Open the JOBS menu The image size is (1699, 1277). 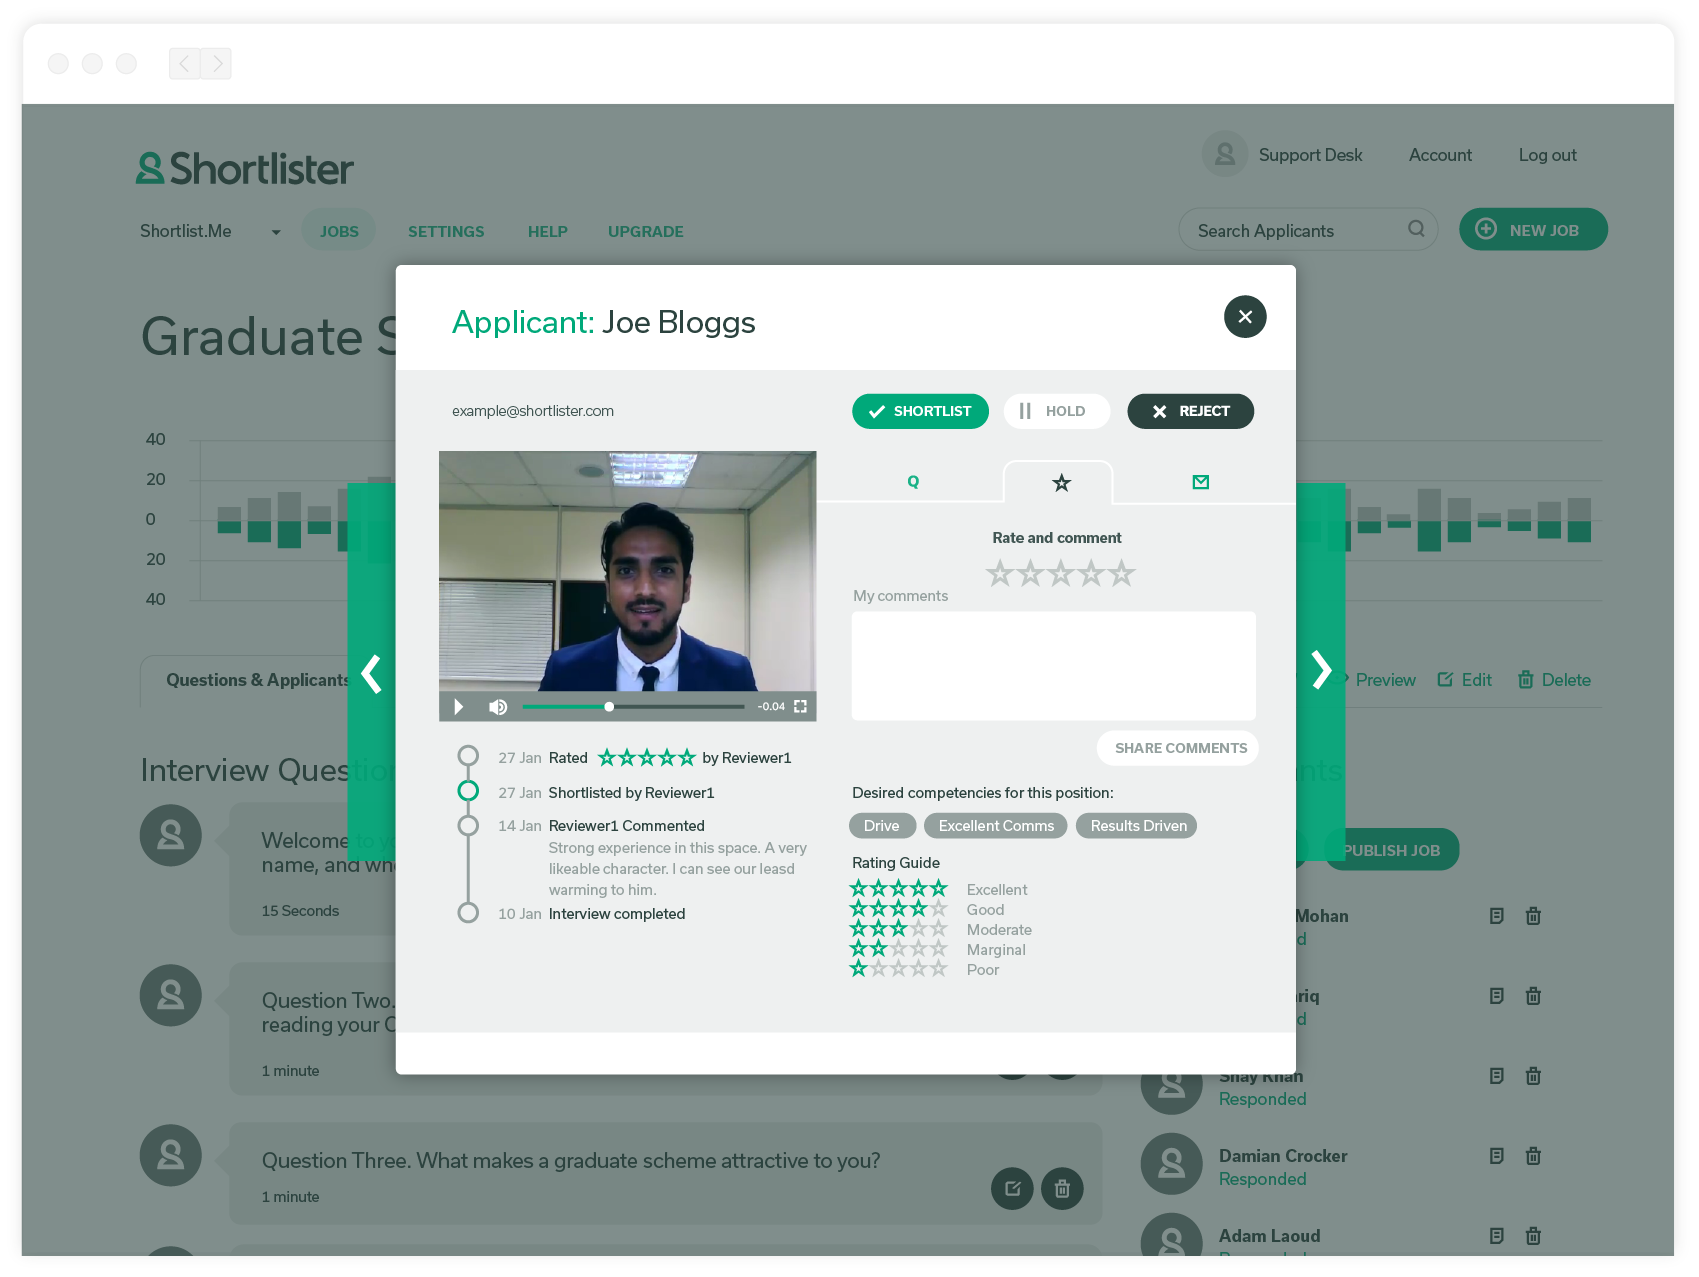coord(339,231)
